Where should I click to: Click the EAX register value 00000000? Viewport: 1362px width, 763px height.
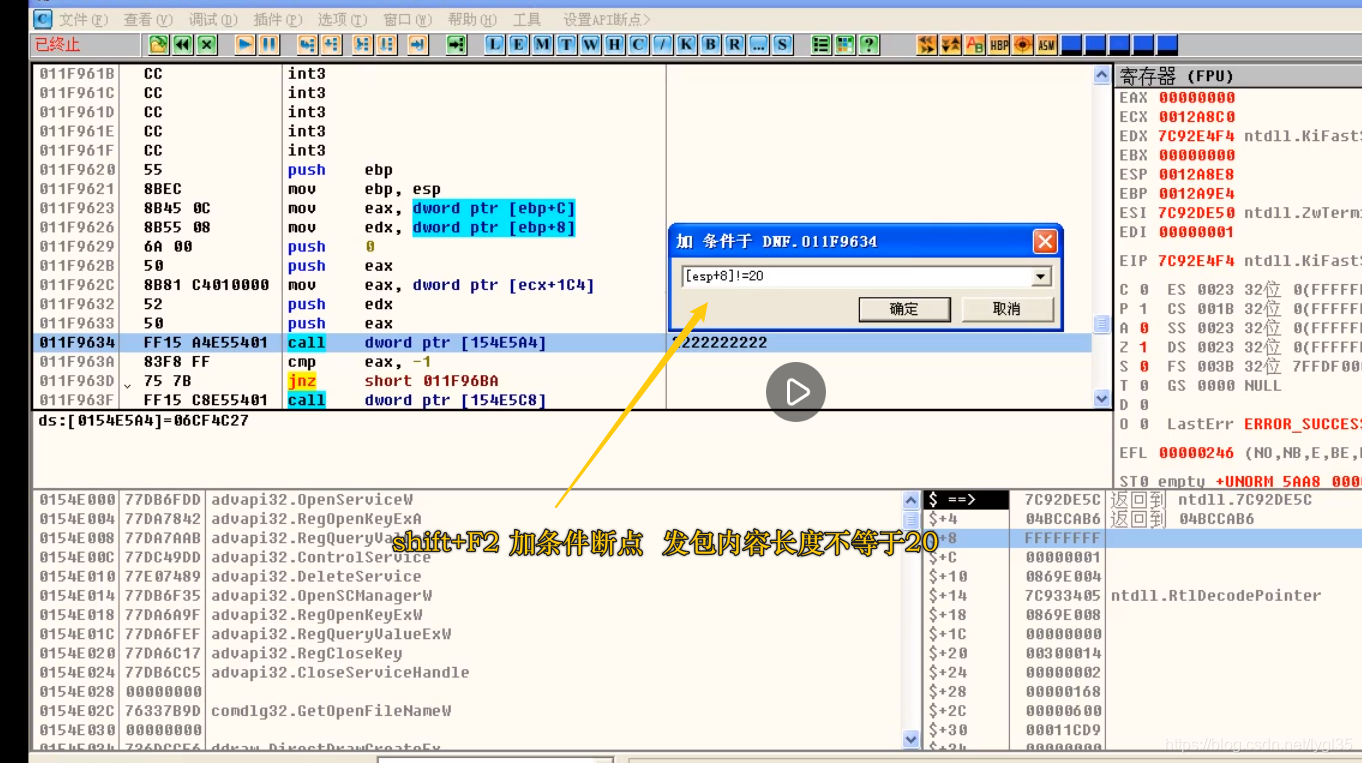pyautogui.click(x=1197, y=98)
